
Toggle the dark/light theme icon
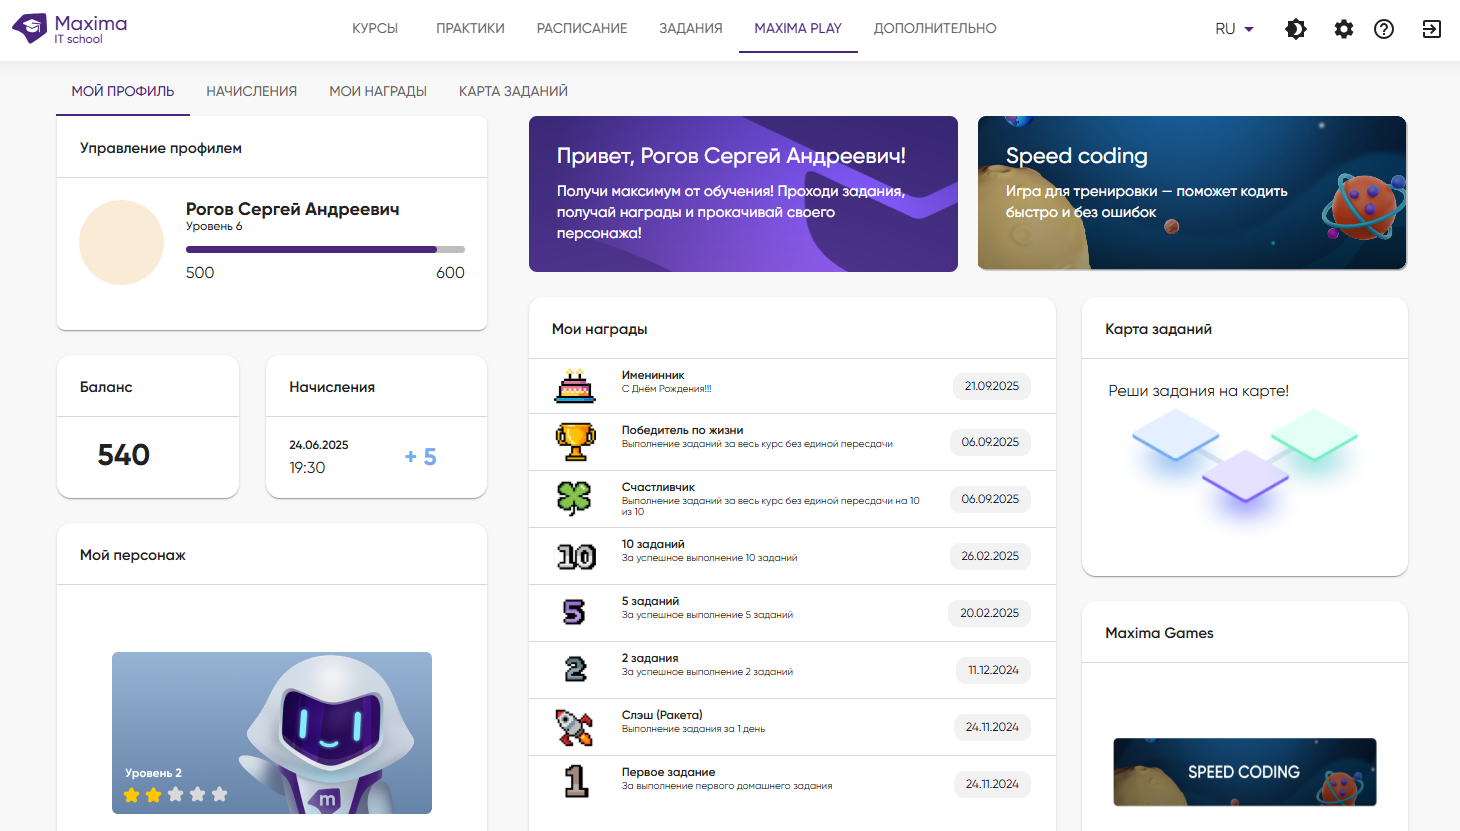[1296, 29]
